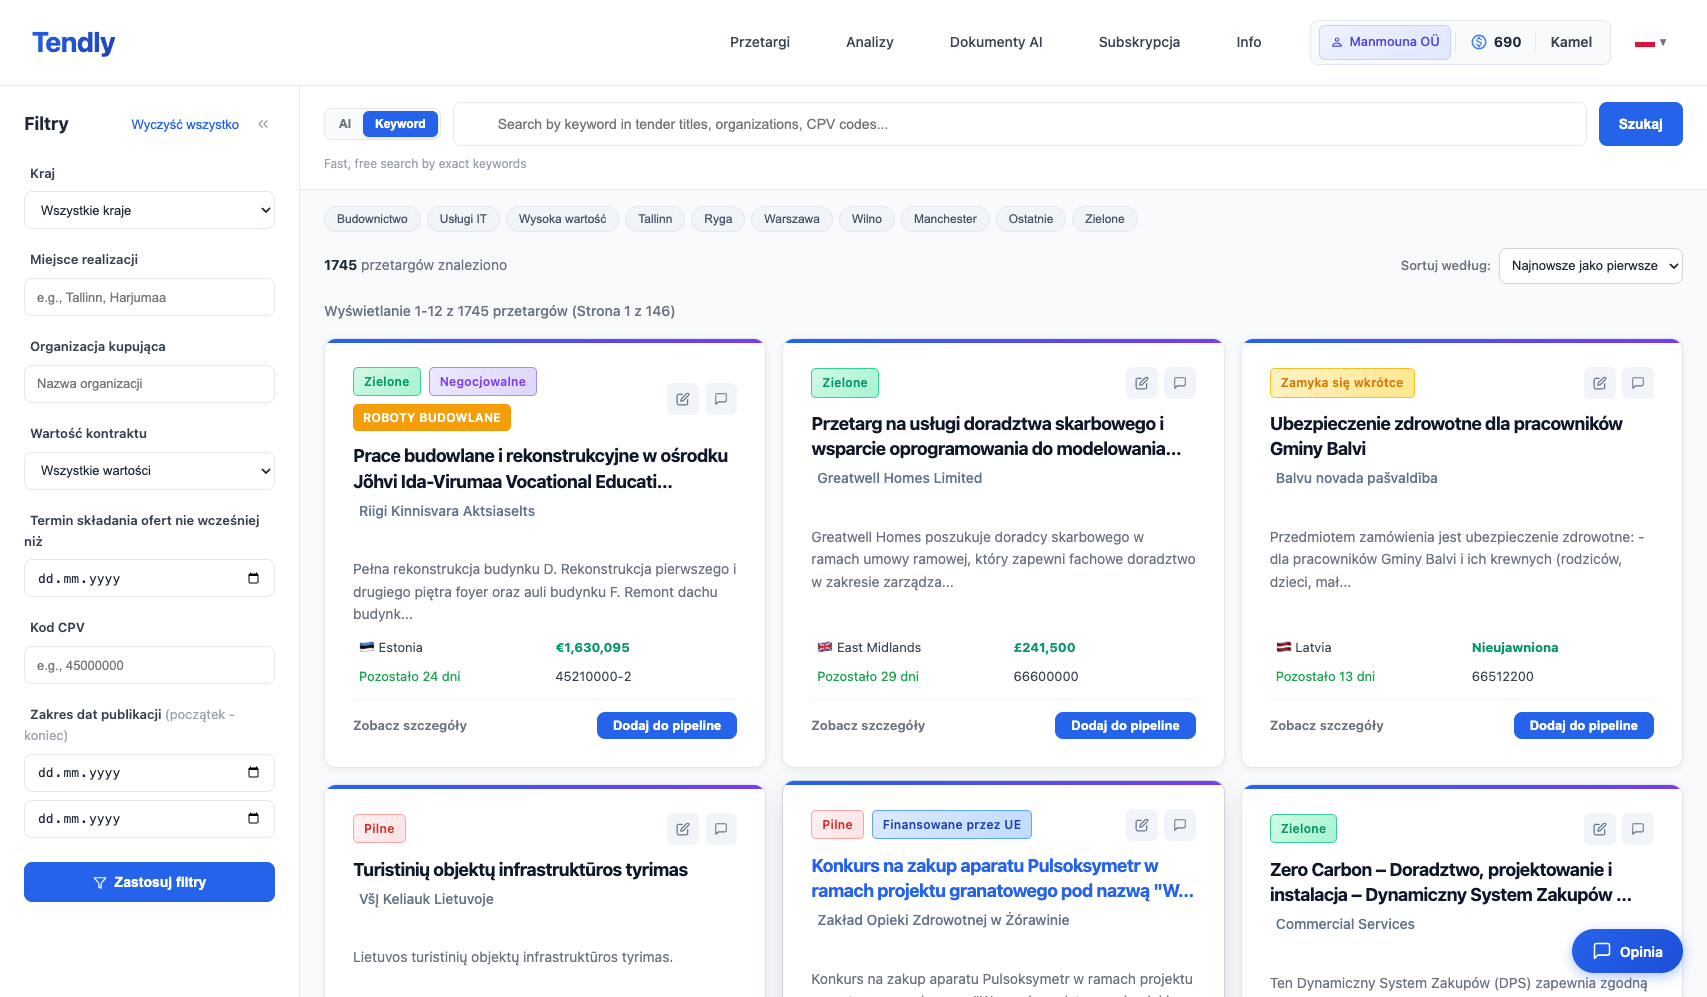Toggle the Zielone quick filter chip
The height and width of the screenshot is (997, 1707).
point(1104,219)
